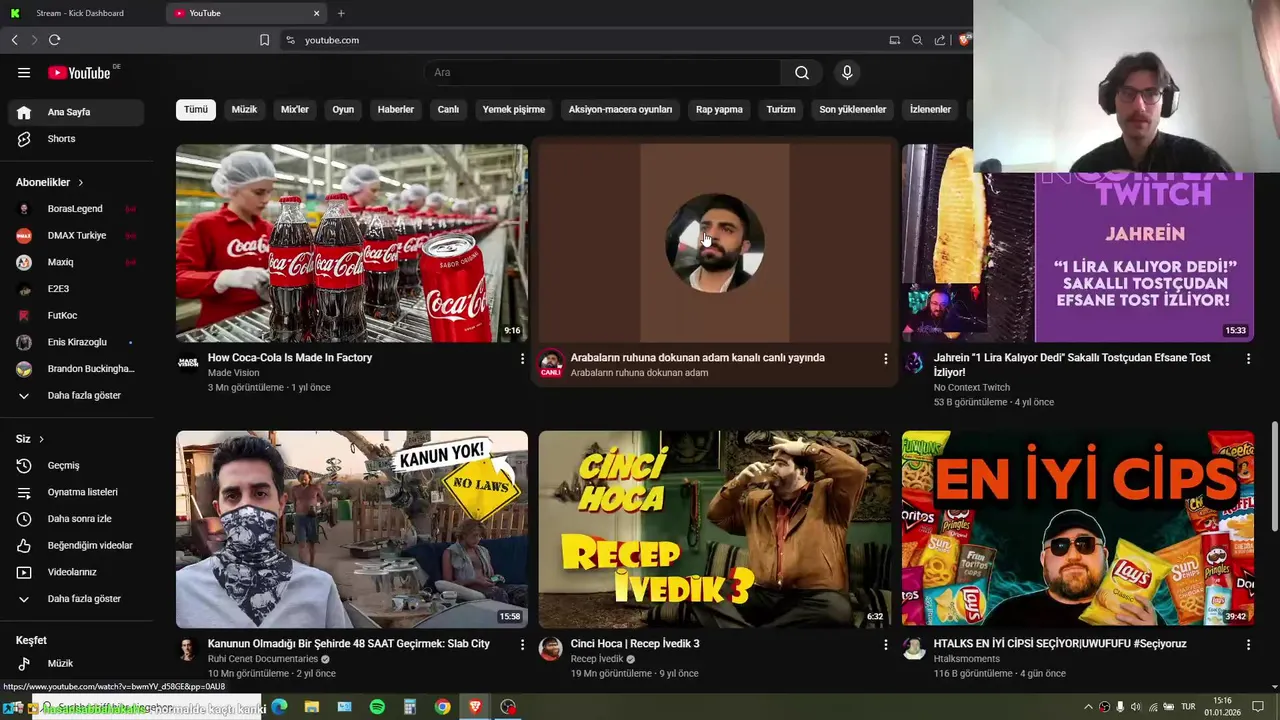Open options menu for Arabaların ruhuna live video
This screenshot has height=720, width=1280.
[x=885, y=358]
